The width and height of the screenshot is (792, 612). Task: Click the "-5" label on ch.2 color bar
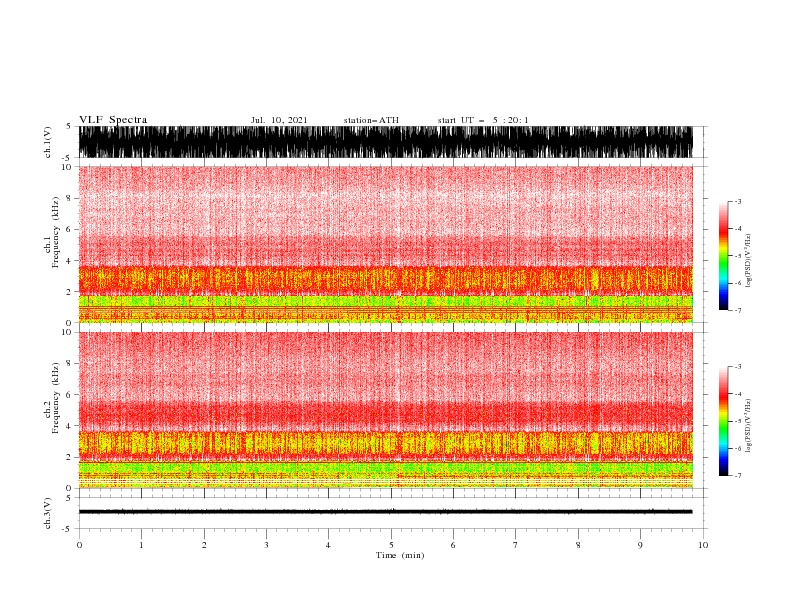point(738,421)
